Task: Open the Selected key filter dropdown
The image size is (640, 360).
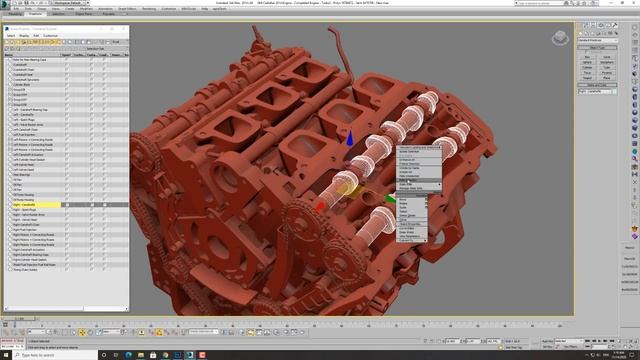Action: click(x=569, y=341)
